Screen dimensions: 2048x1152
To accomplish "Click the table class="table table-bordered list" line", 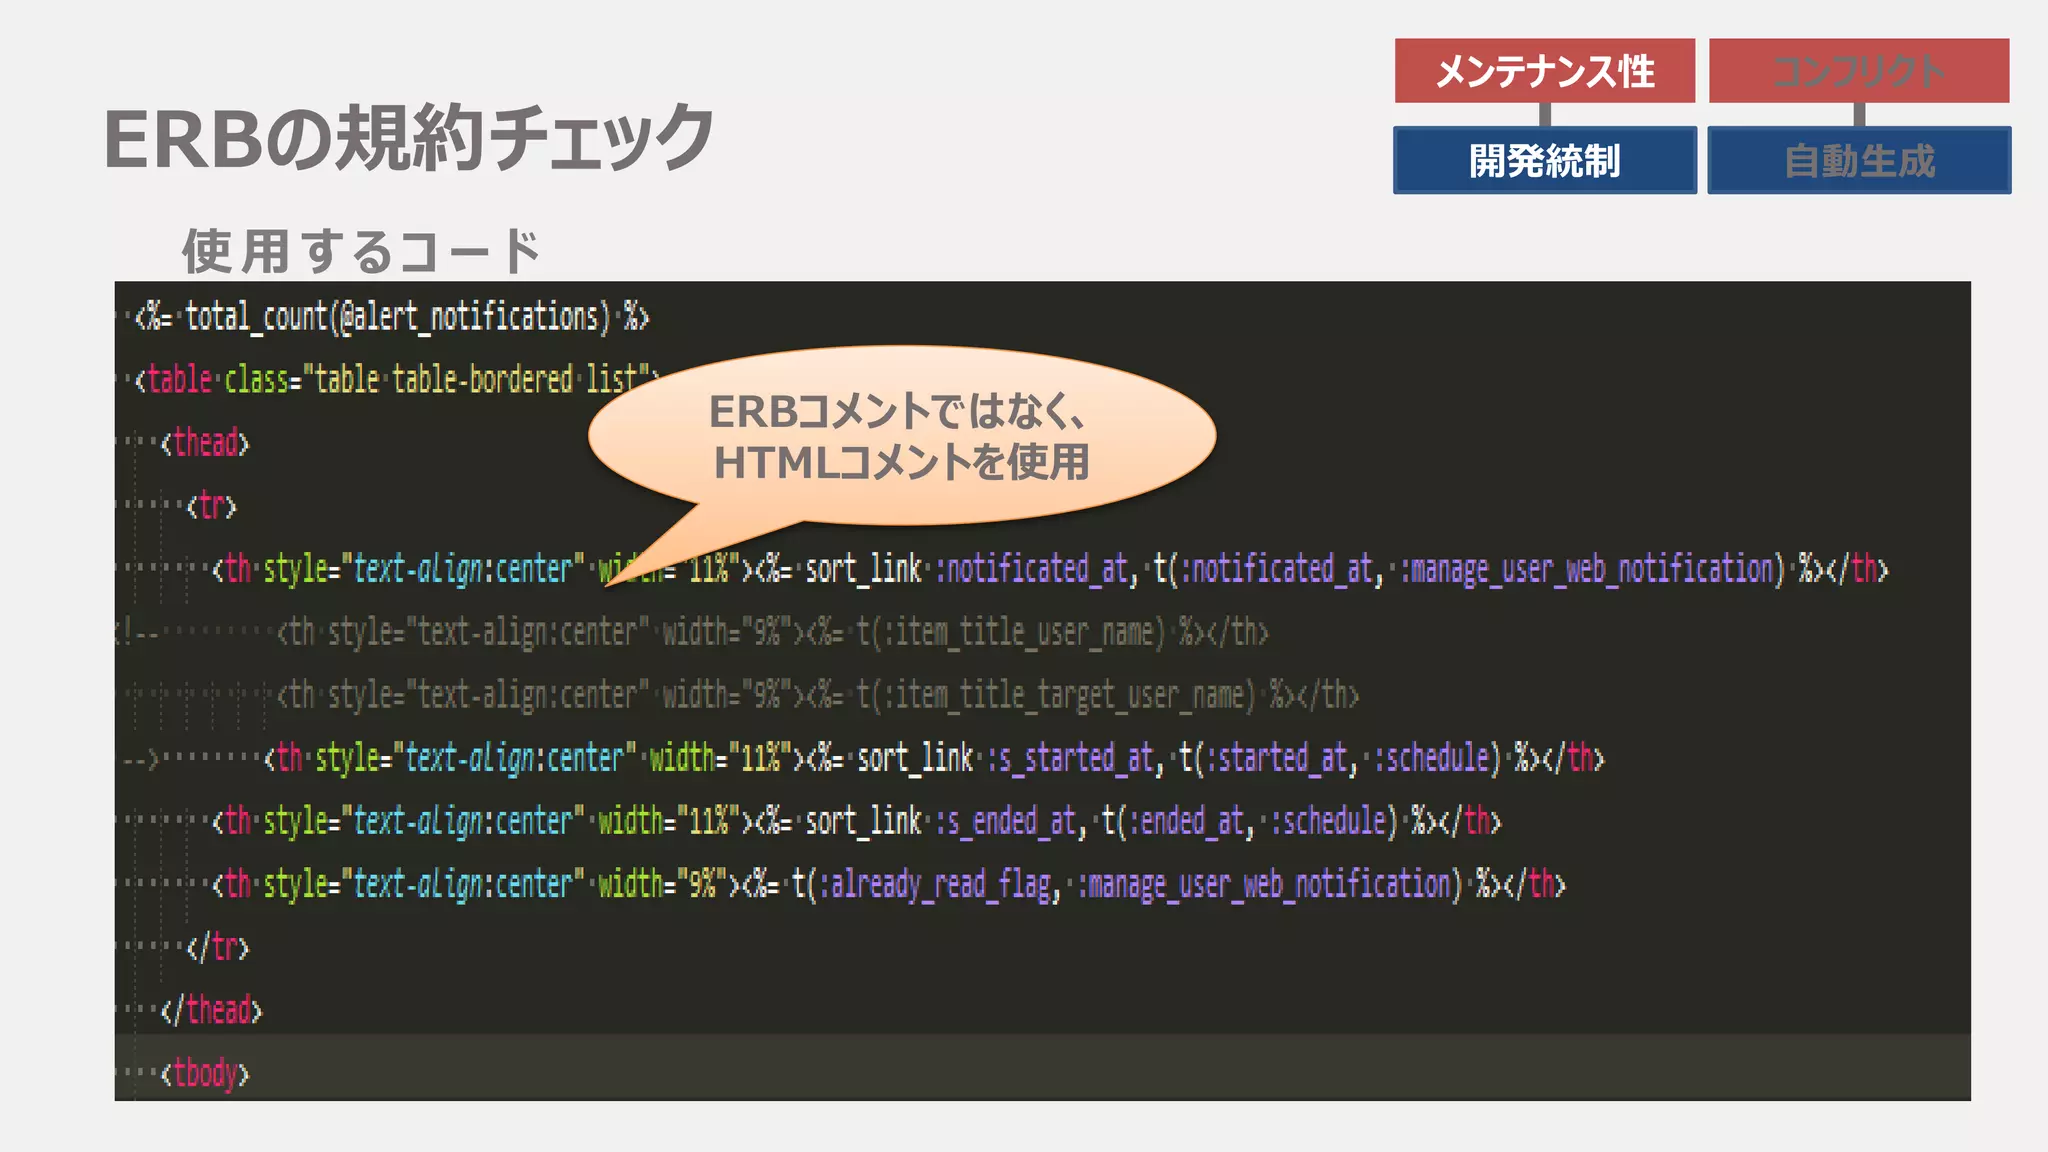I will coord(397,380).
